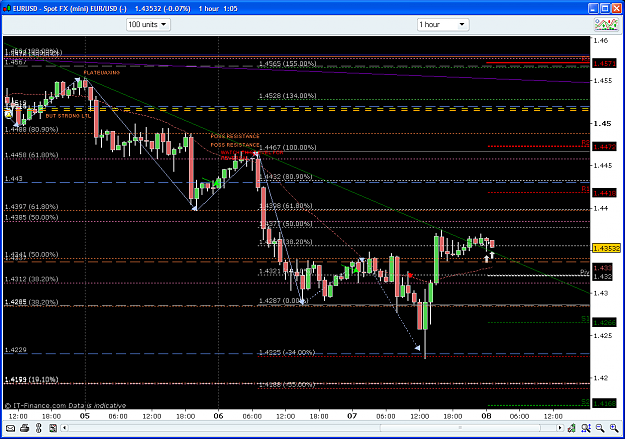Click the 1.432 pivot price label
The image size is (625, 439).
click(603, 276)
